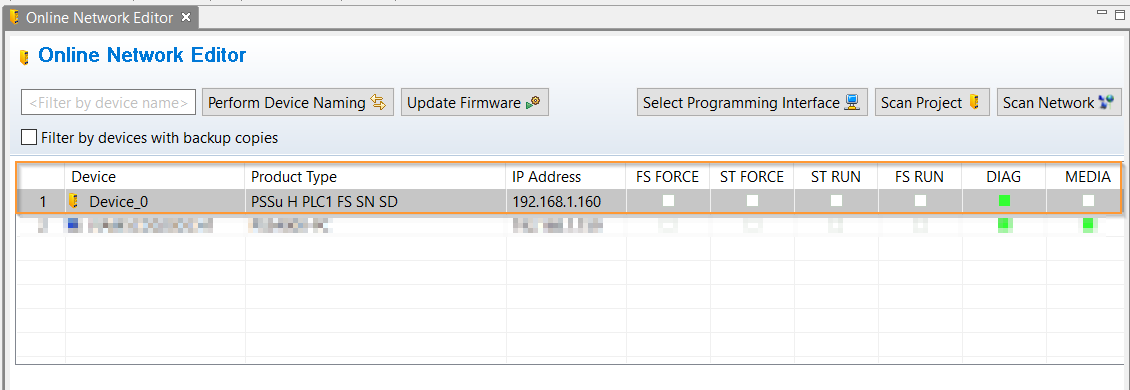Select the Online Network Editor tab
Viewport: 1130px width, 390px height.
point(99,17)
